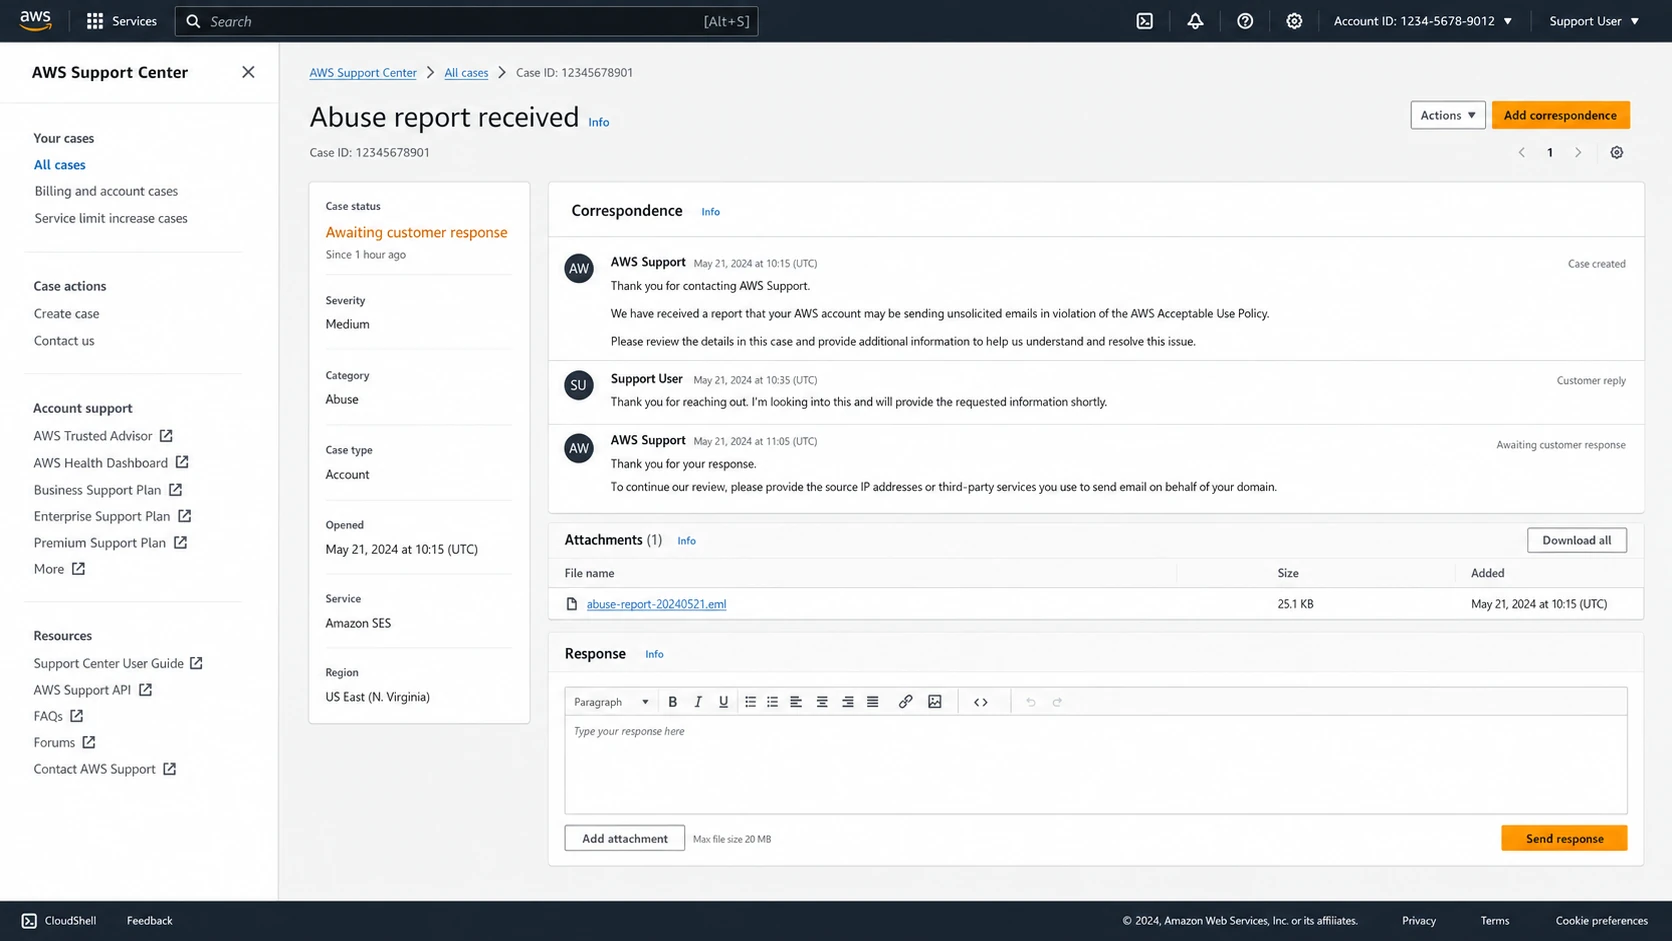Insert a numbered list in response
The height and width of the screenshot is (941, 1672).
tap(772, 702)
